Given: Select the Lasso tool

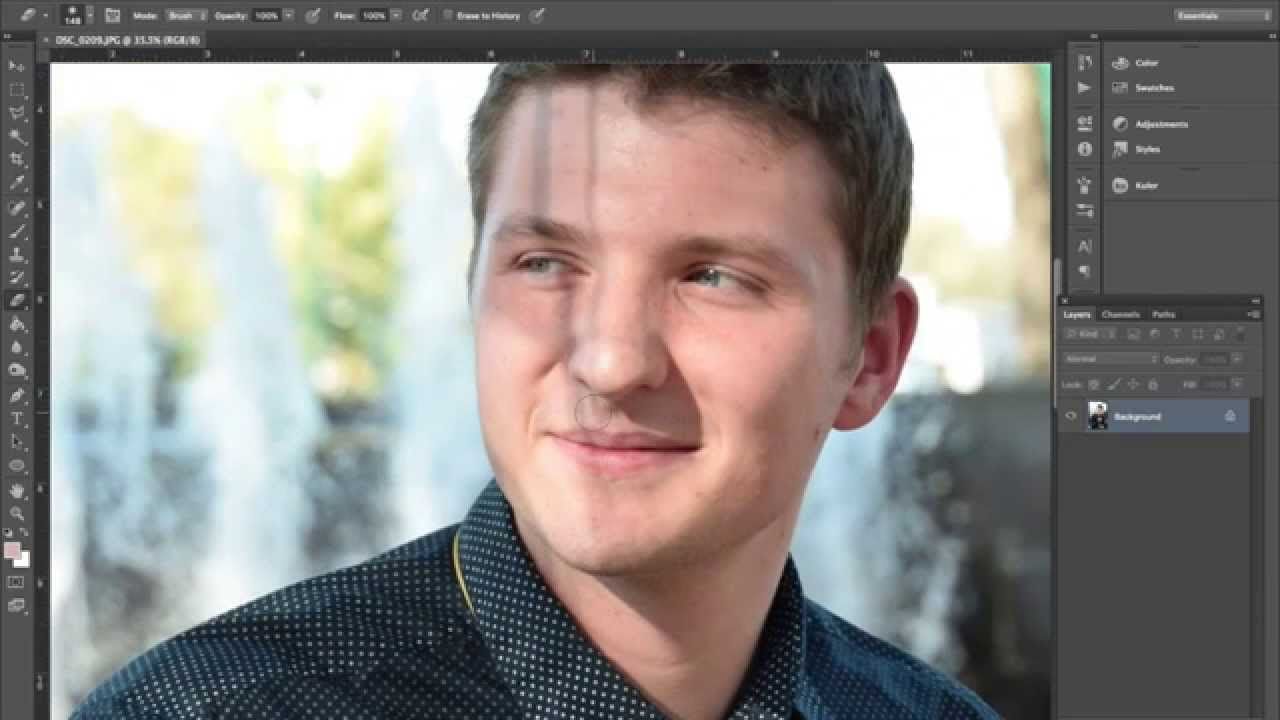Looking at the screenshot, I should (x=17, y=113).
